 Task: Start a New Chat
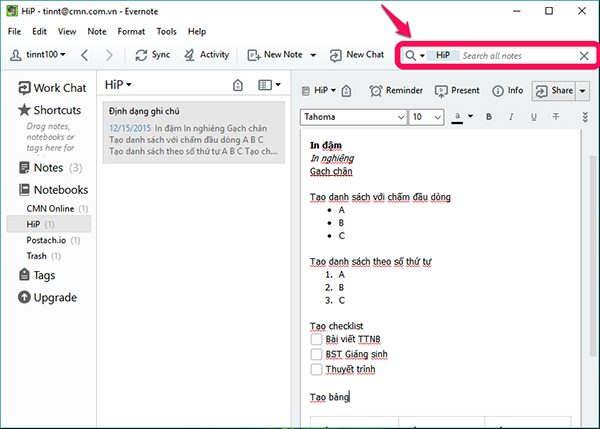(357, 55)
